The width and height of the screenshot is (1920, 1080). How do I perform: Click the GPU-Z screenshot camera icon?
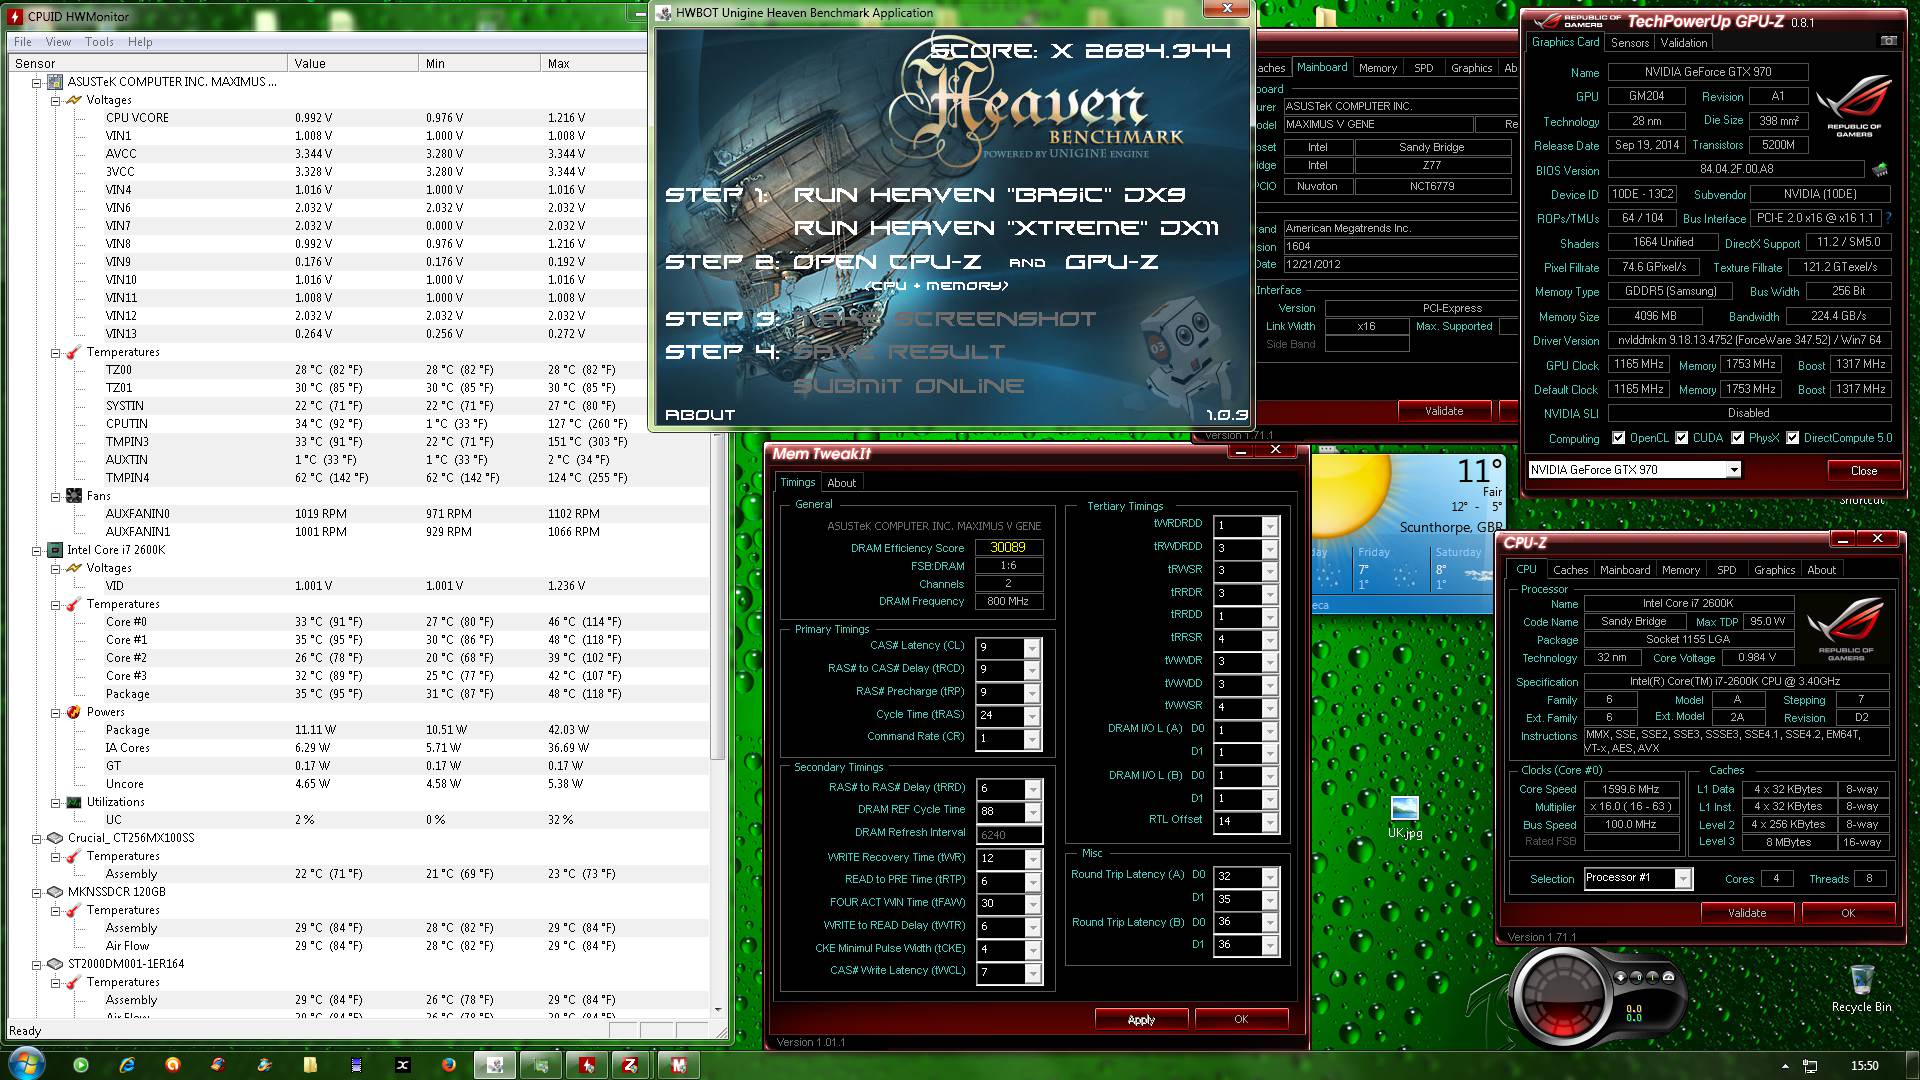(x=1888, y=41)
